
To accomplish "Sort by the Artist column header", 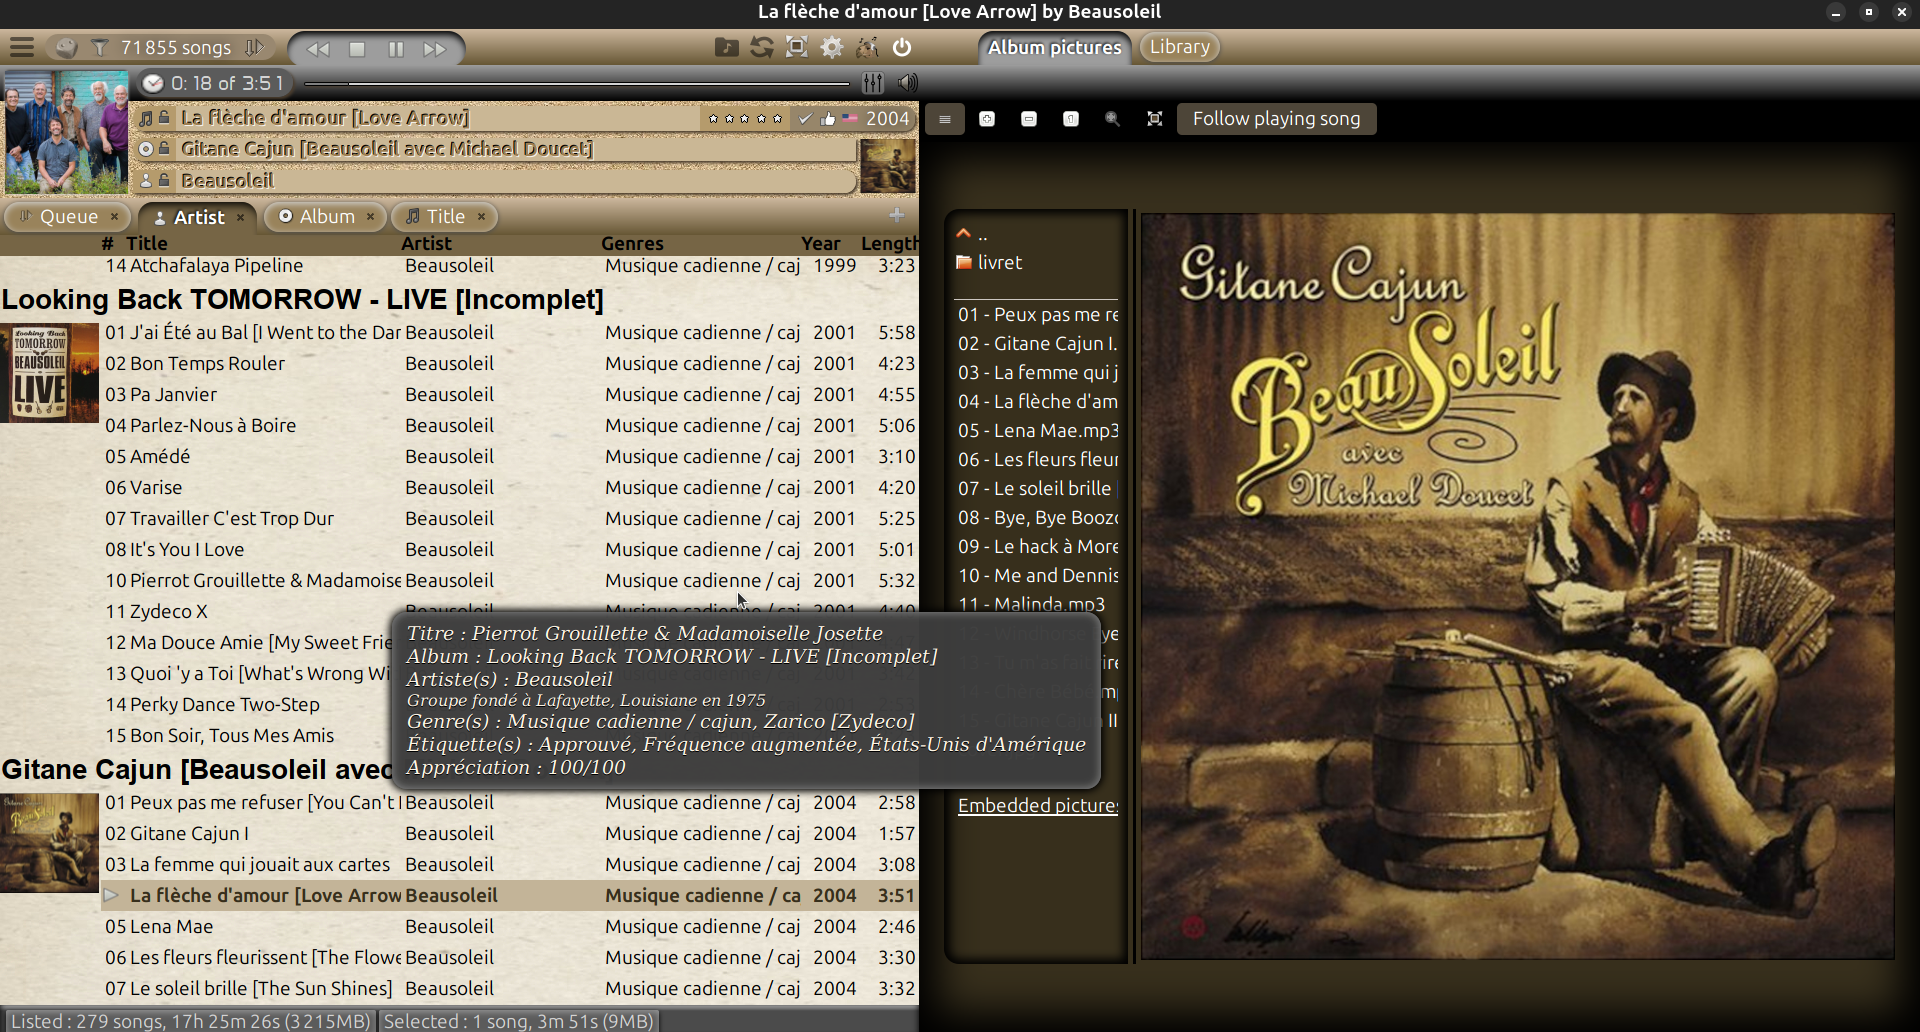I will pos(426,243).
